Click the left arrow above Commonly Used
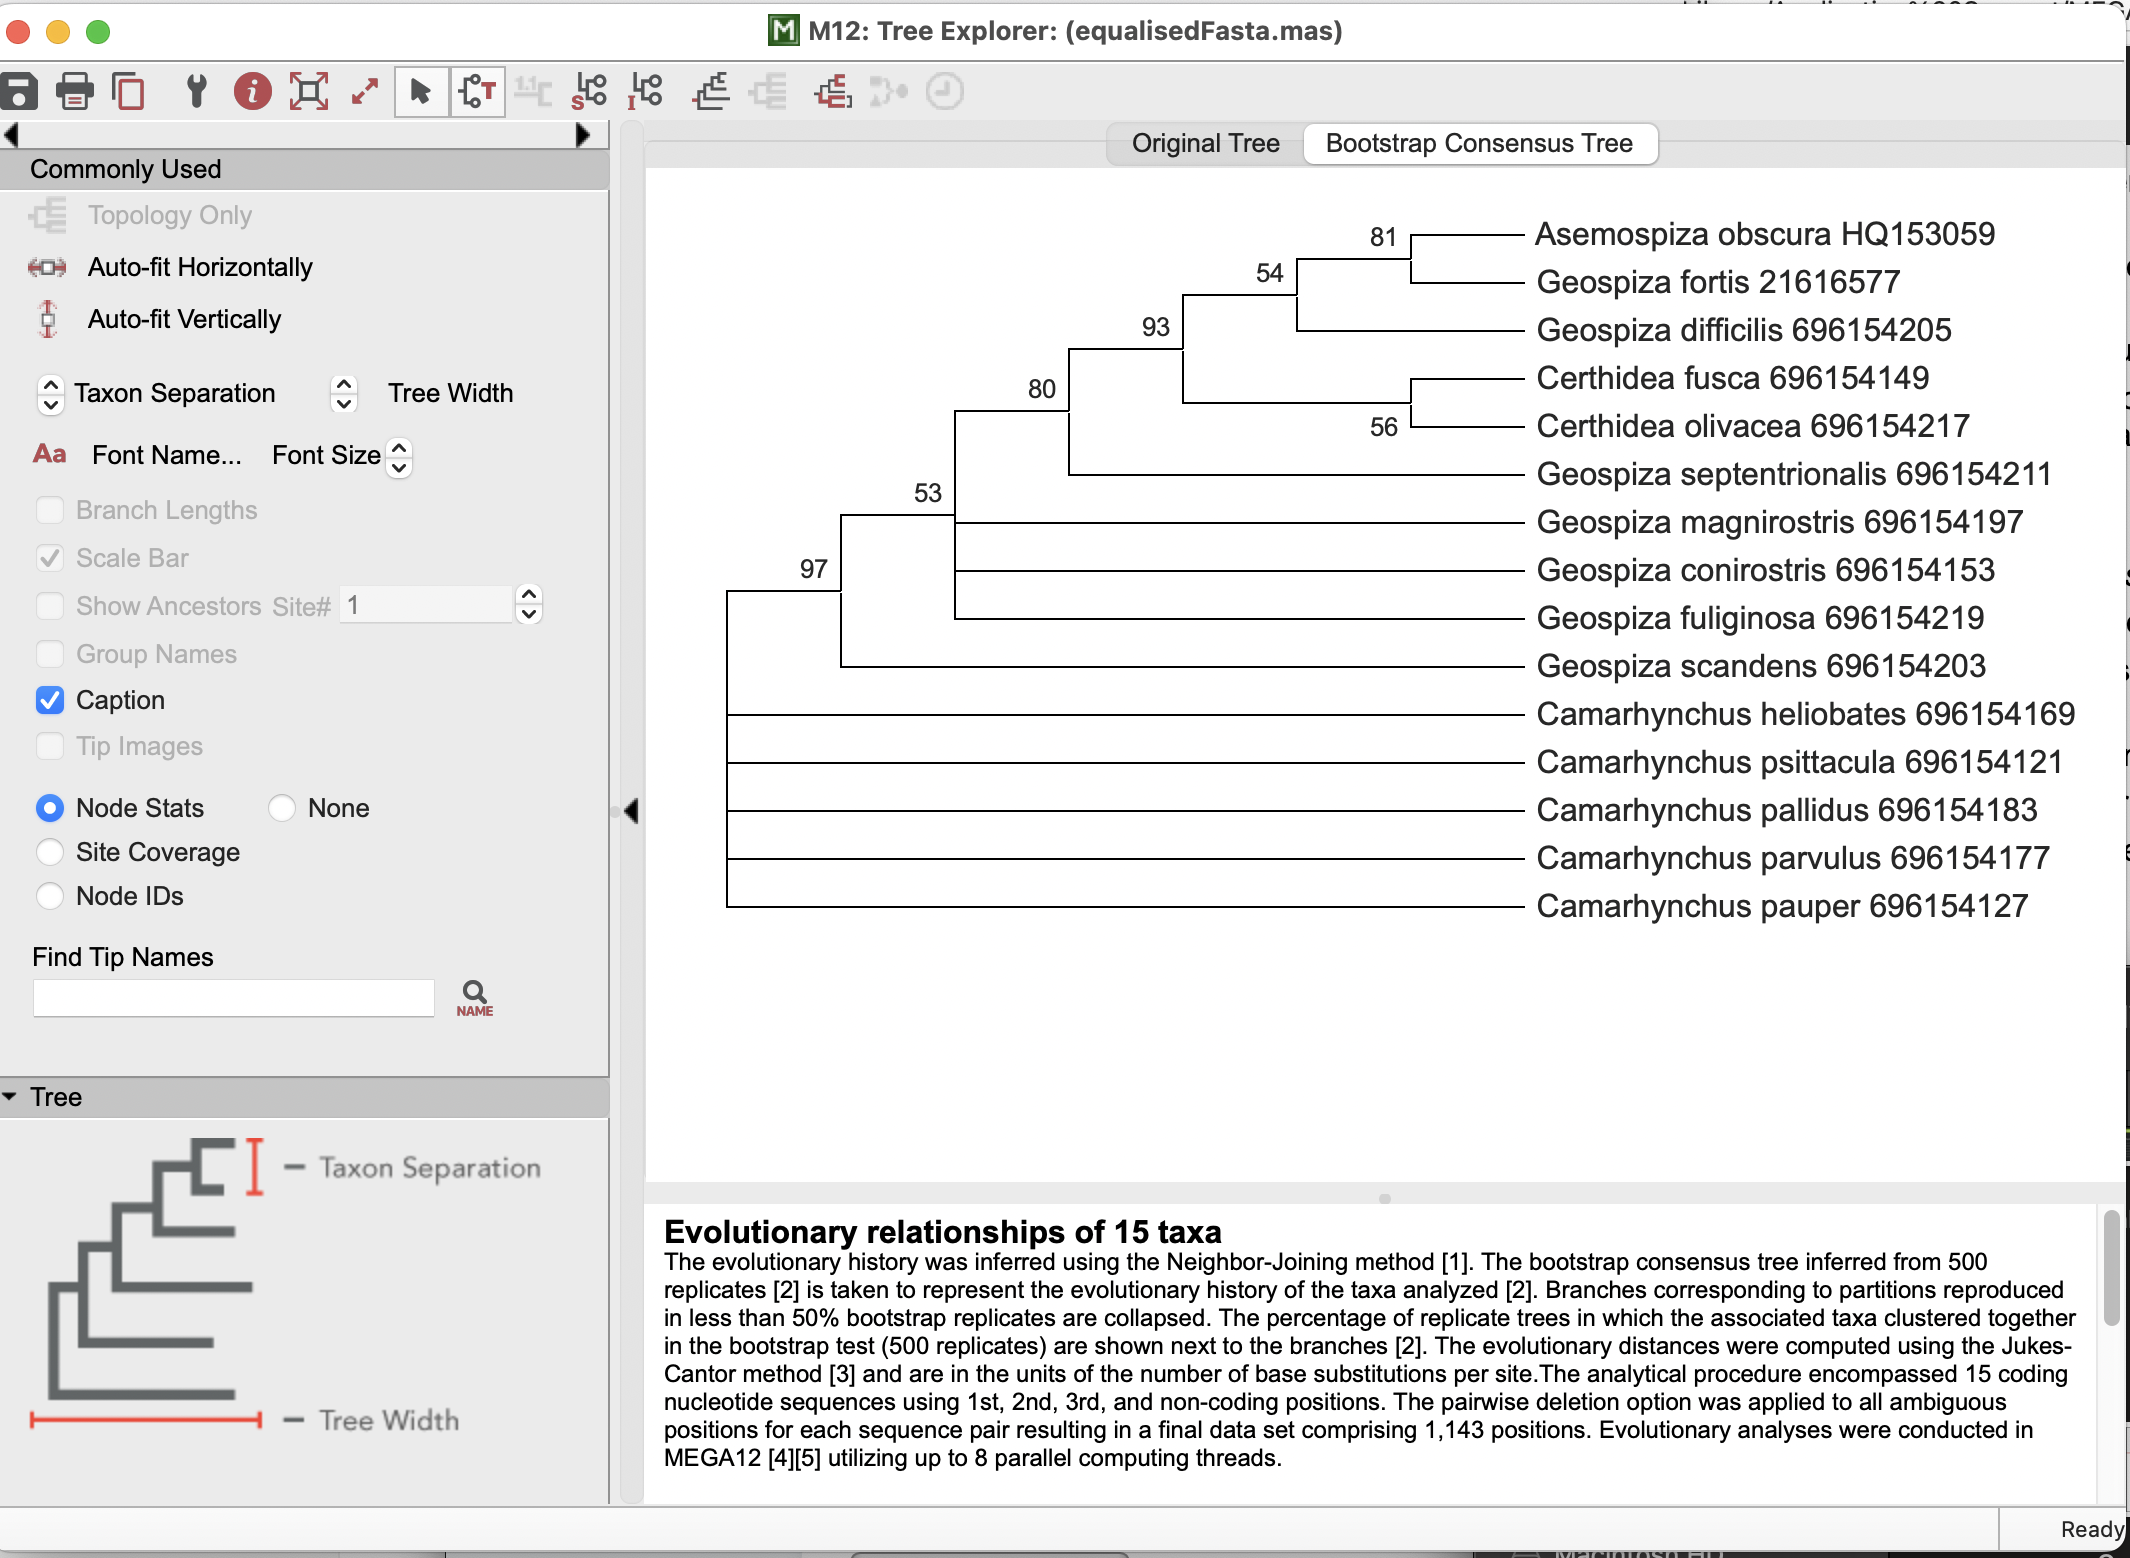Image resolution: width=2130 pixels, height=1558 pixels. click(11, 135)
